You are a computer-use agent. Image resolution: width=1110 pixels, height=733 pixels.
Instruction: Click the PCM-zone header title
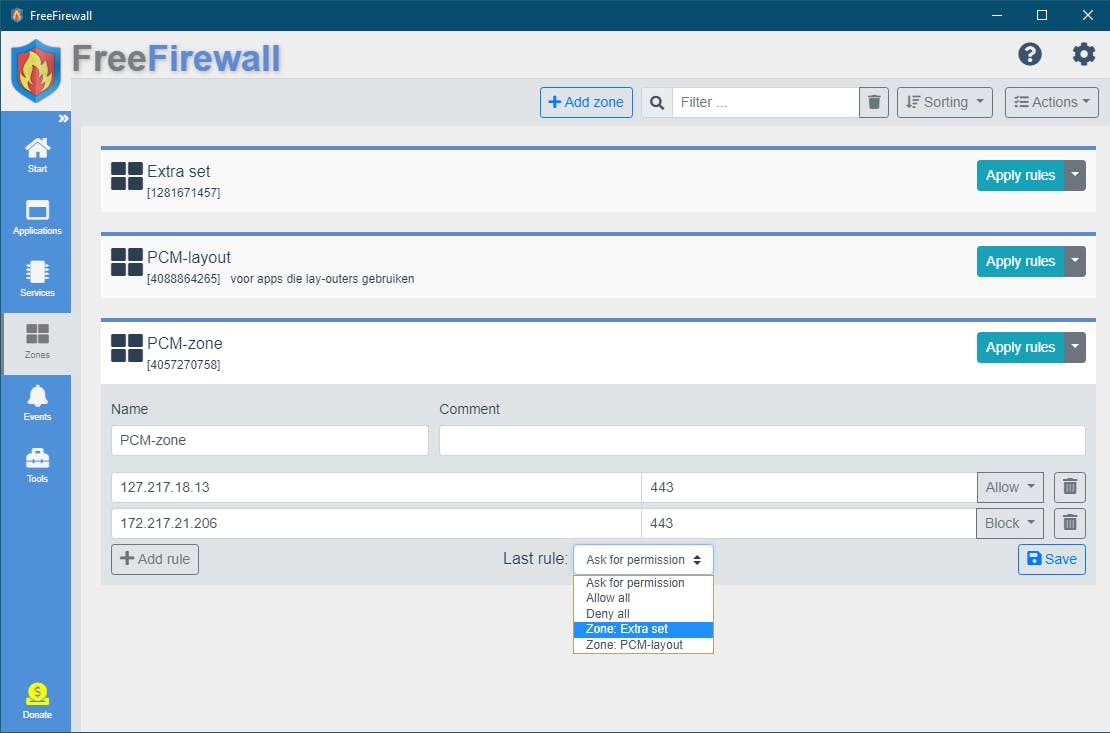(185, 343)
